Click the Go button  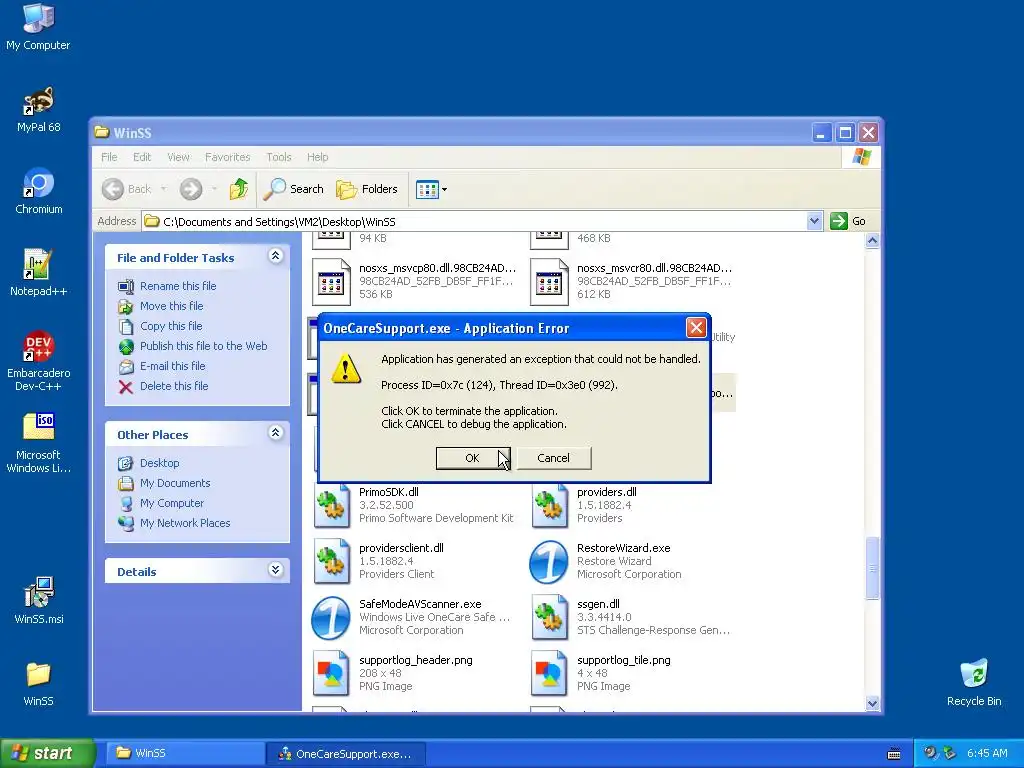click(x=848, y=221)
